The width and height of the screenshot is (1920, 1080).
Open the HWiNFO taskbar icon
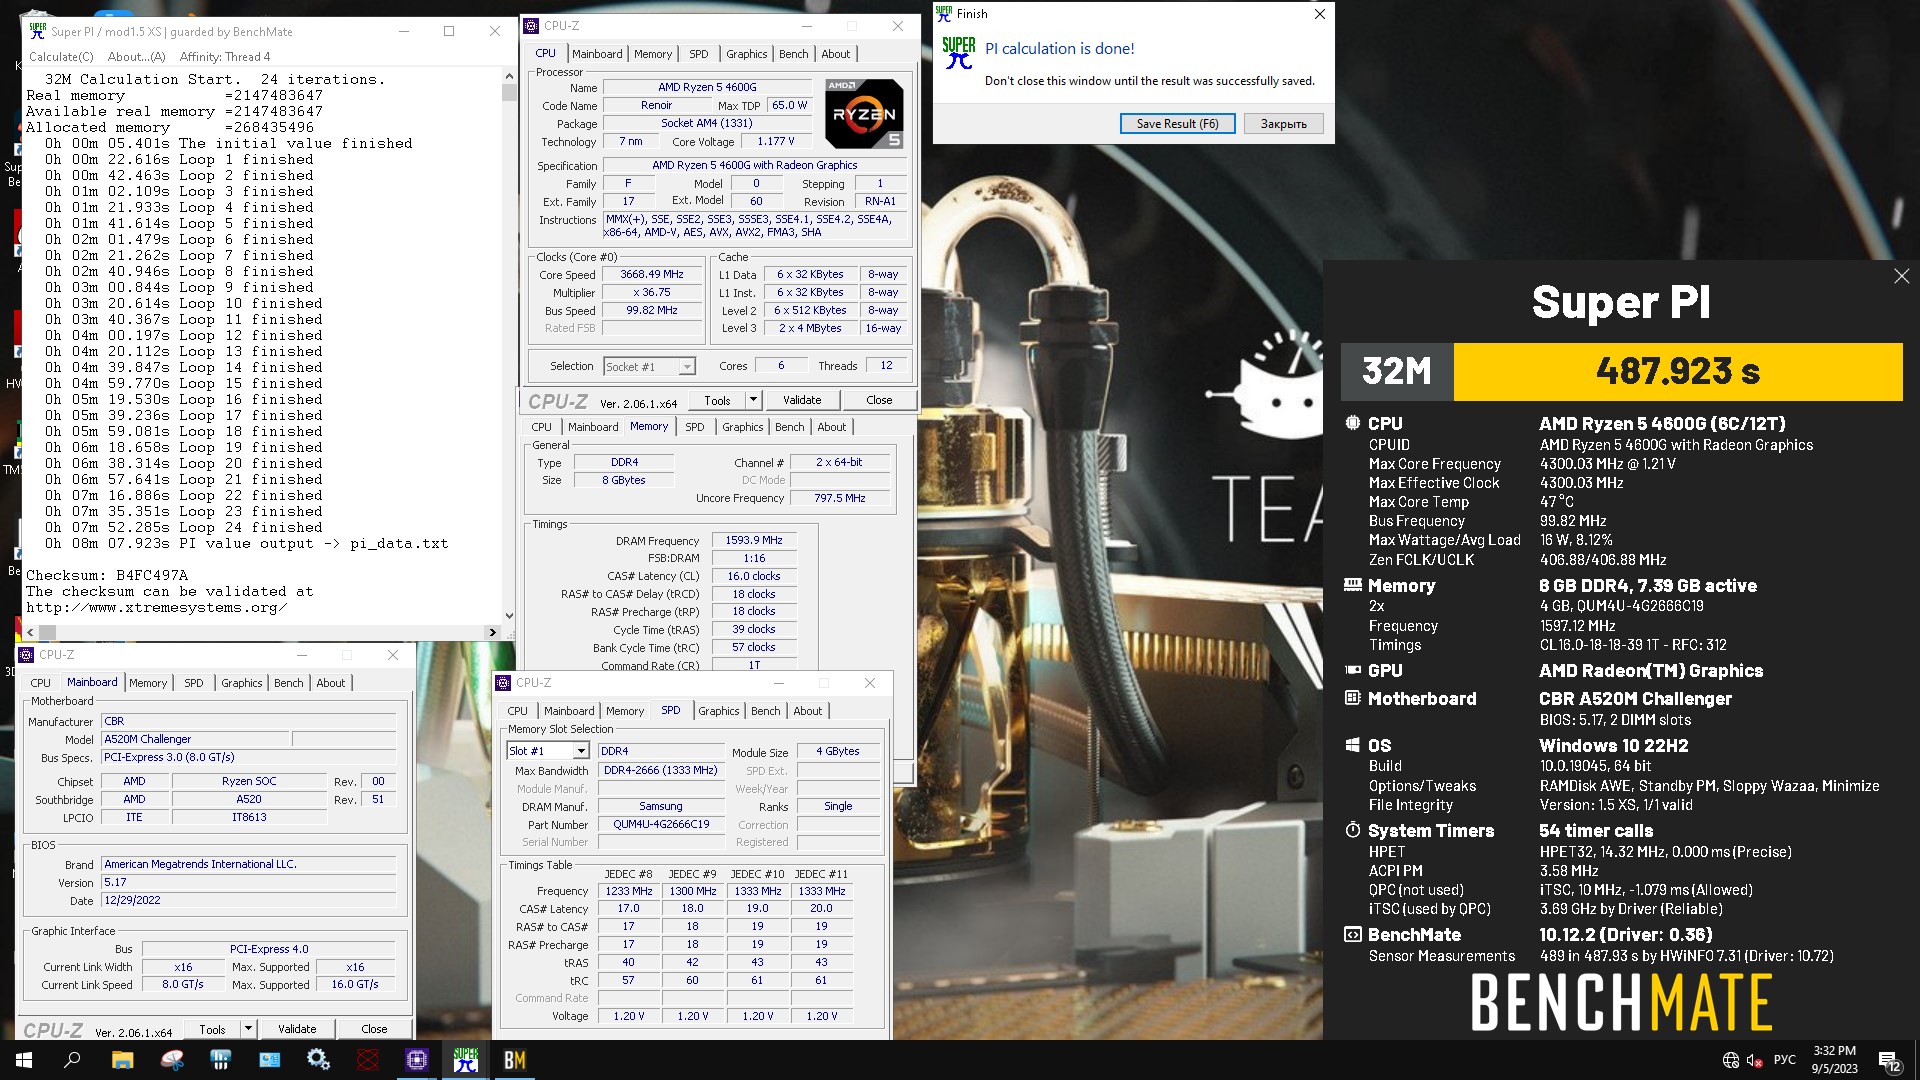221,1060
